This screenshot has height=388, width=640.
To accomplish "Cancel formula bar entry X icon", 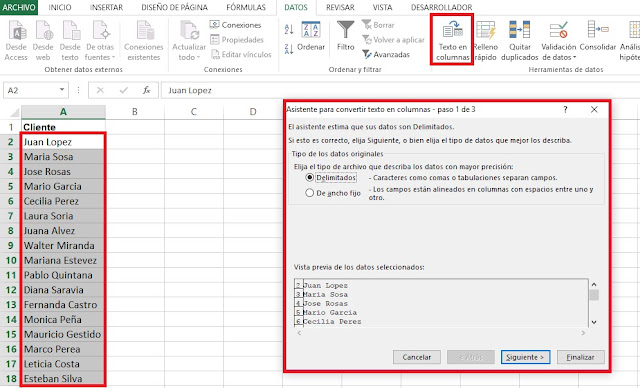I will coord(100,90).
